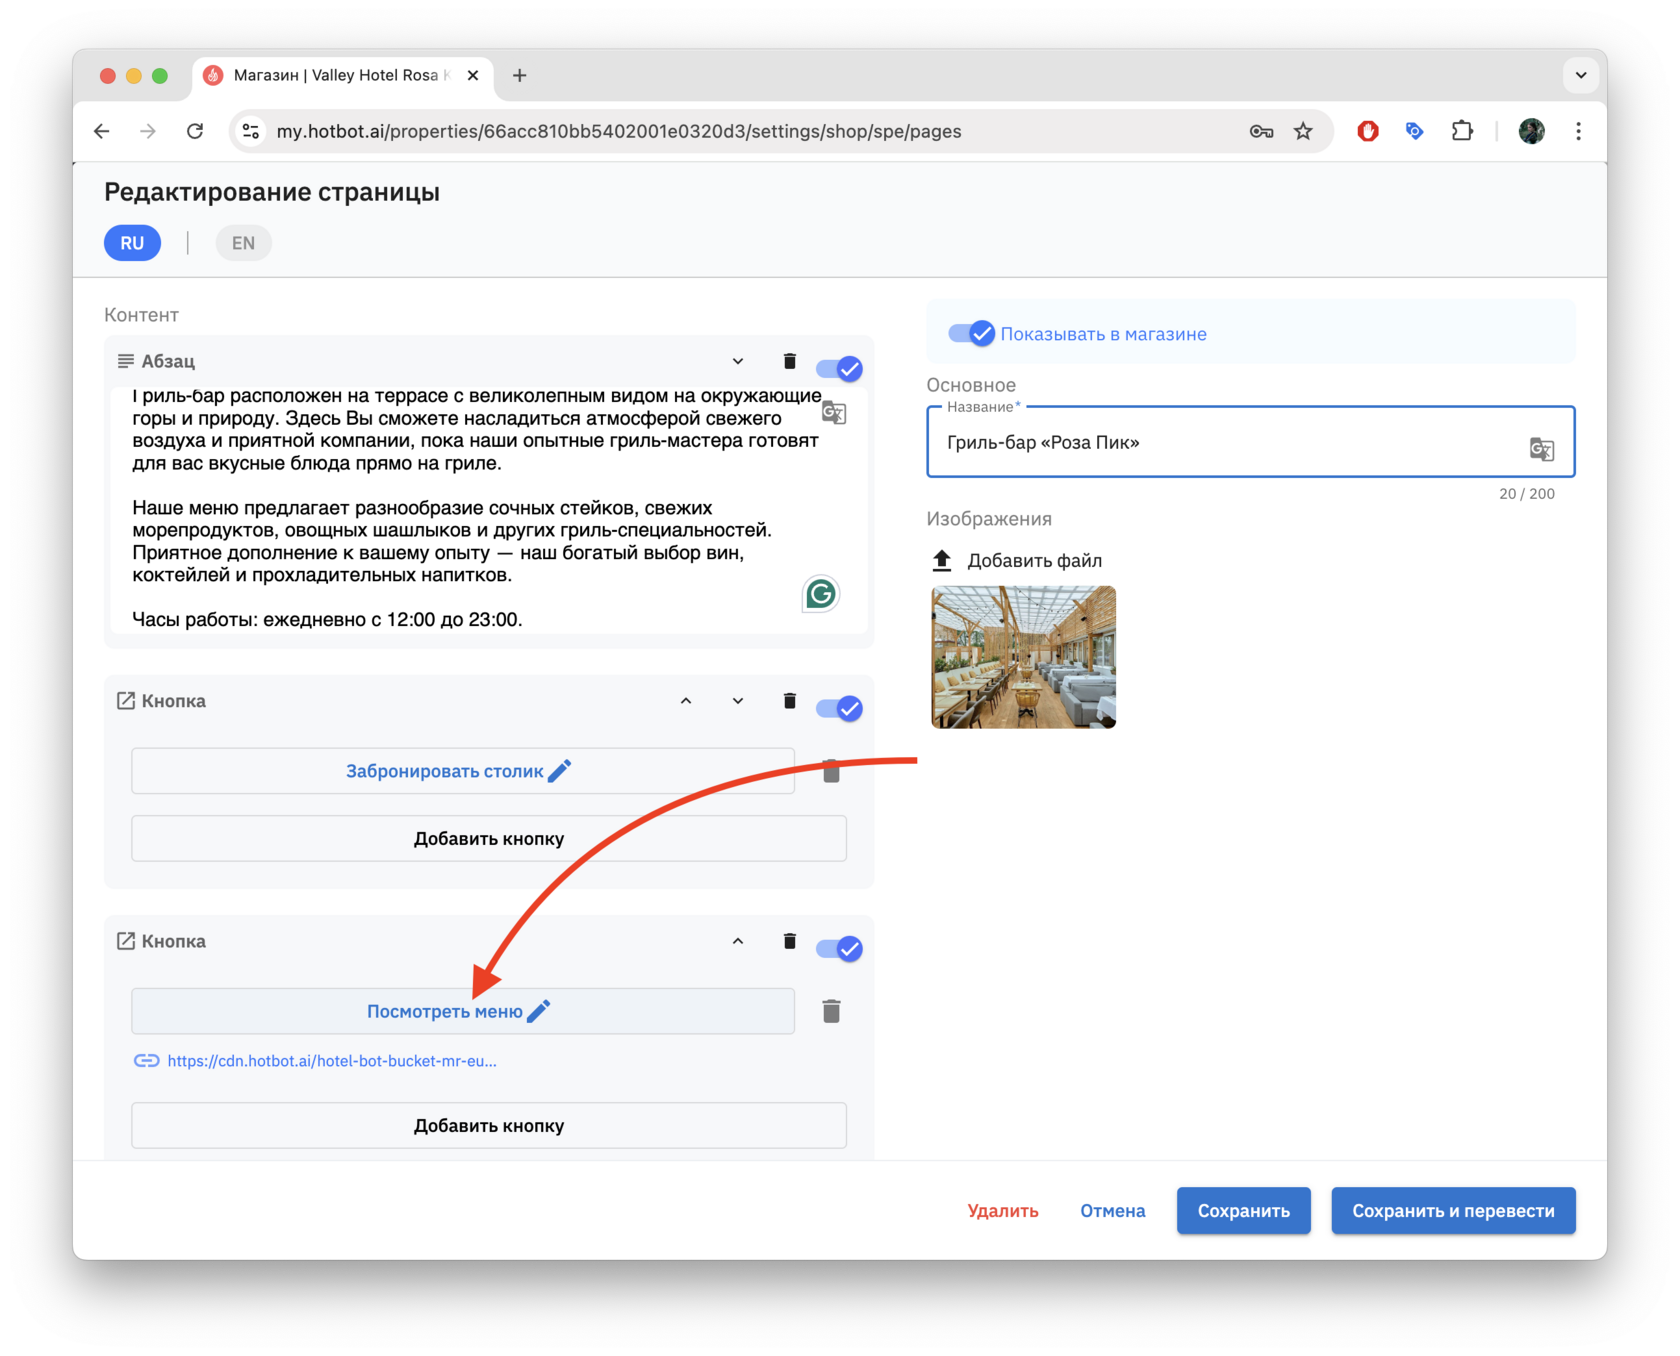
Task: Edit the Забронировать столик button label
Action: click(x=559, y=771)
